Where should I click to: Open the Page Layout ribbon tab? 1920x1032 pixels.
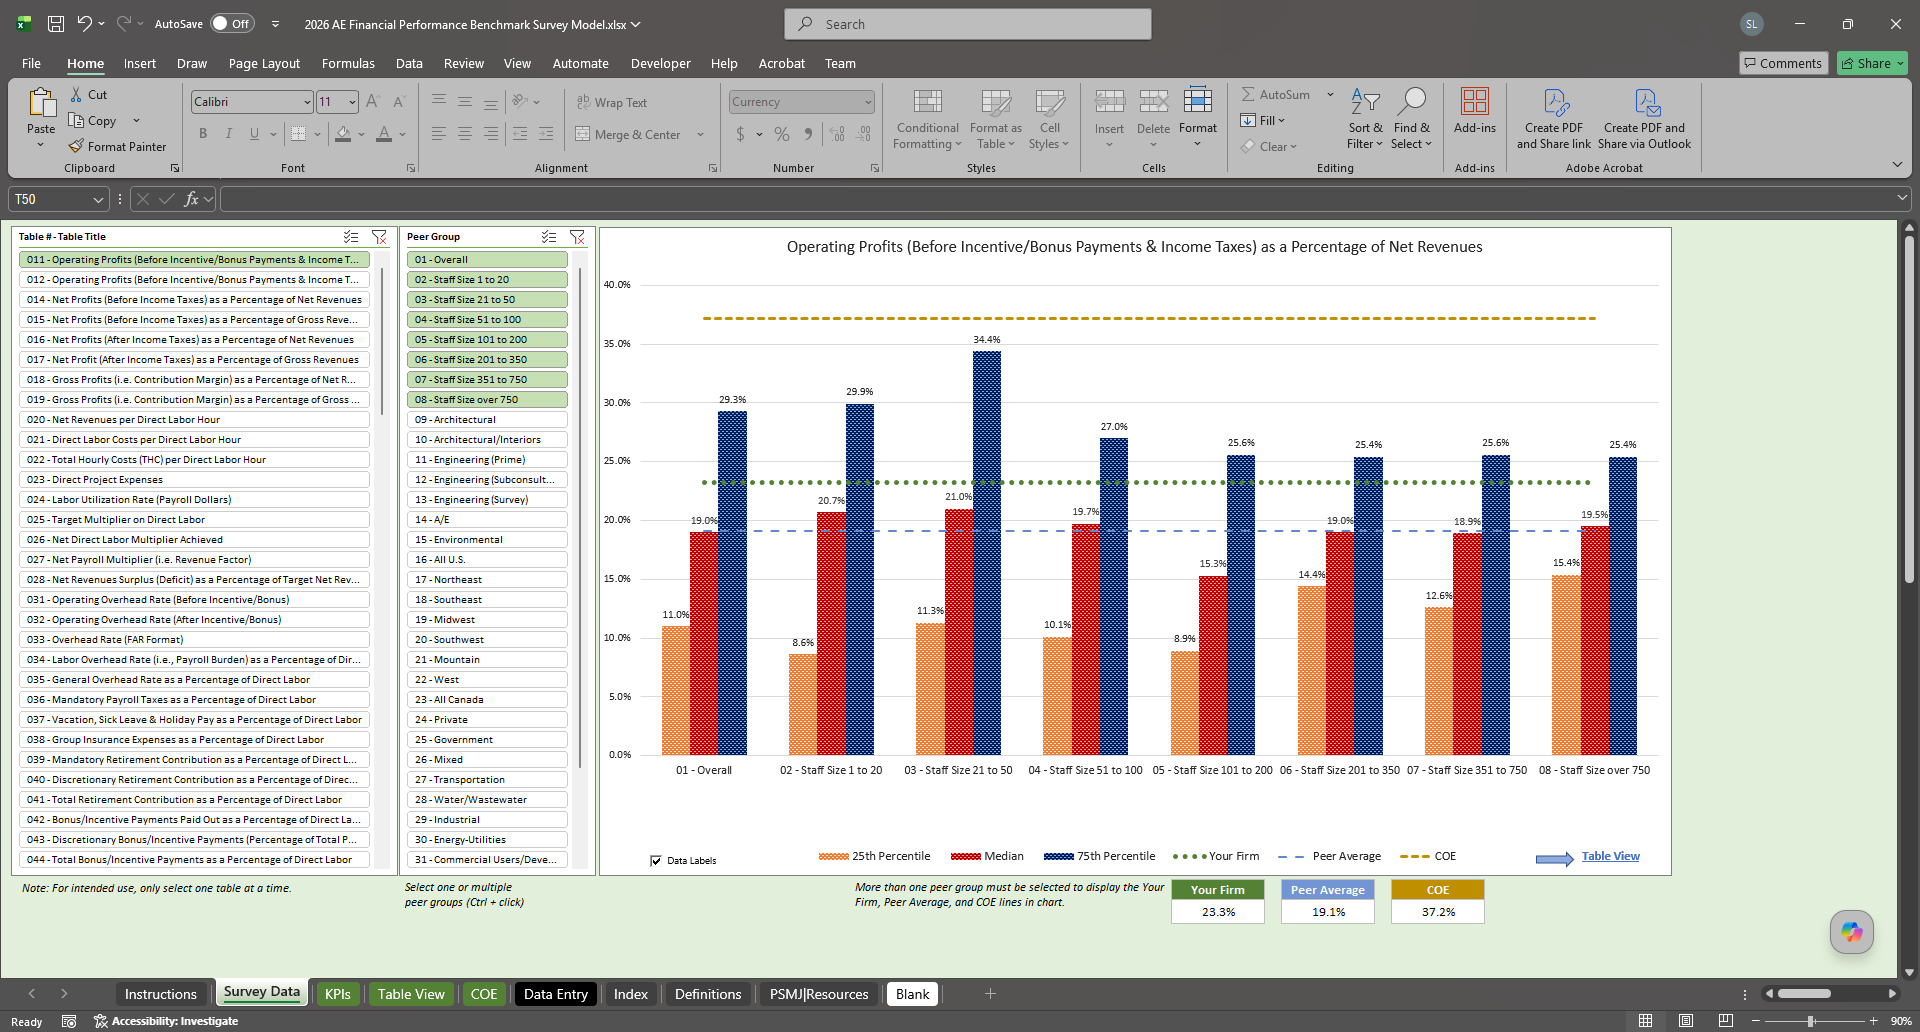[264, 63]
